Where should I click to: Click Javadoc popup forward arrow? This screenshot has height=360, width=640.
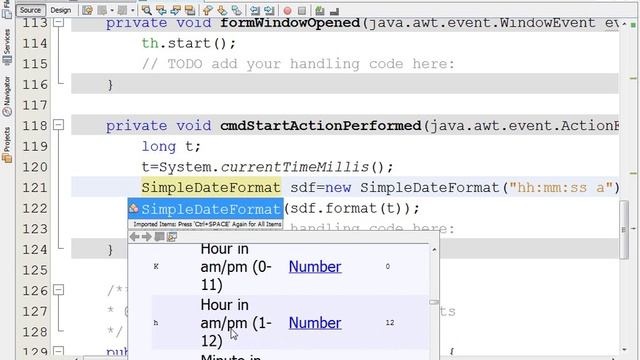tap(147, 237)
